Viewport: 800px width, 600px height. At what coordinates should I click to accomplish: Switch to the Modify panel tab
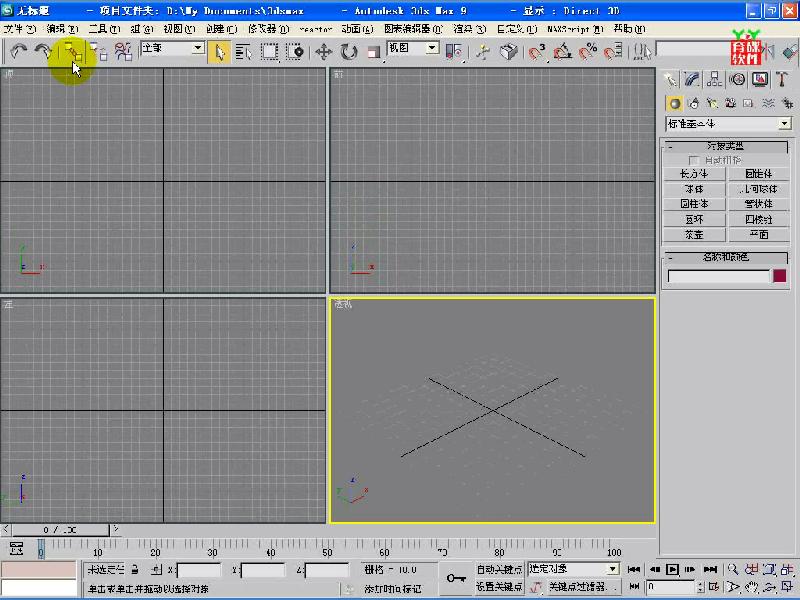692,79
